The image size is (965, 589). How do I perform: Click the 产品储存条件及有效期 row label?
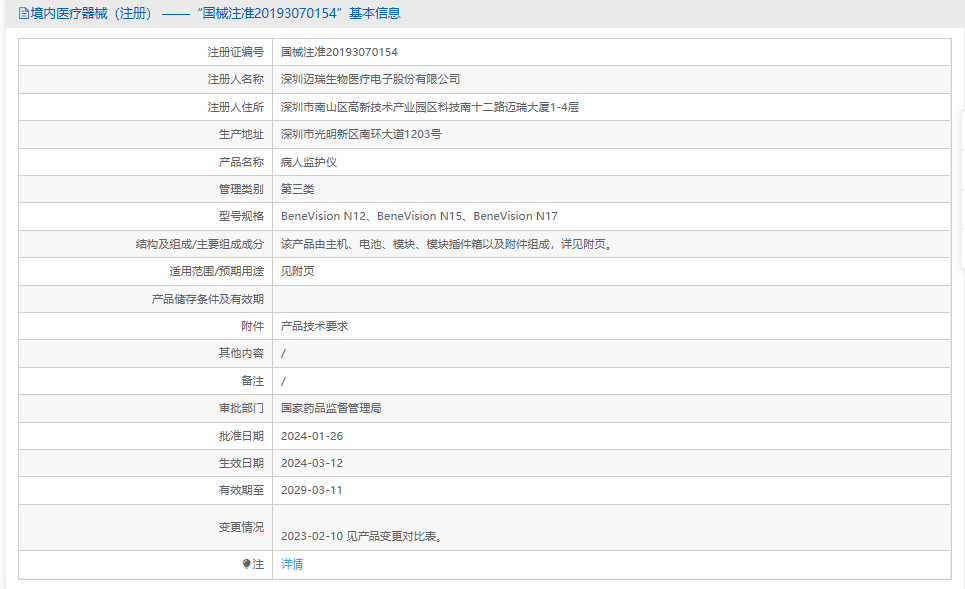click(x=208, y=299)
